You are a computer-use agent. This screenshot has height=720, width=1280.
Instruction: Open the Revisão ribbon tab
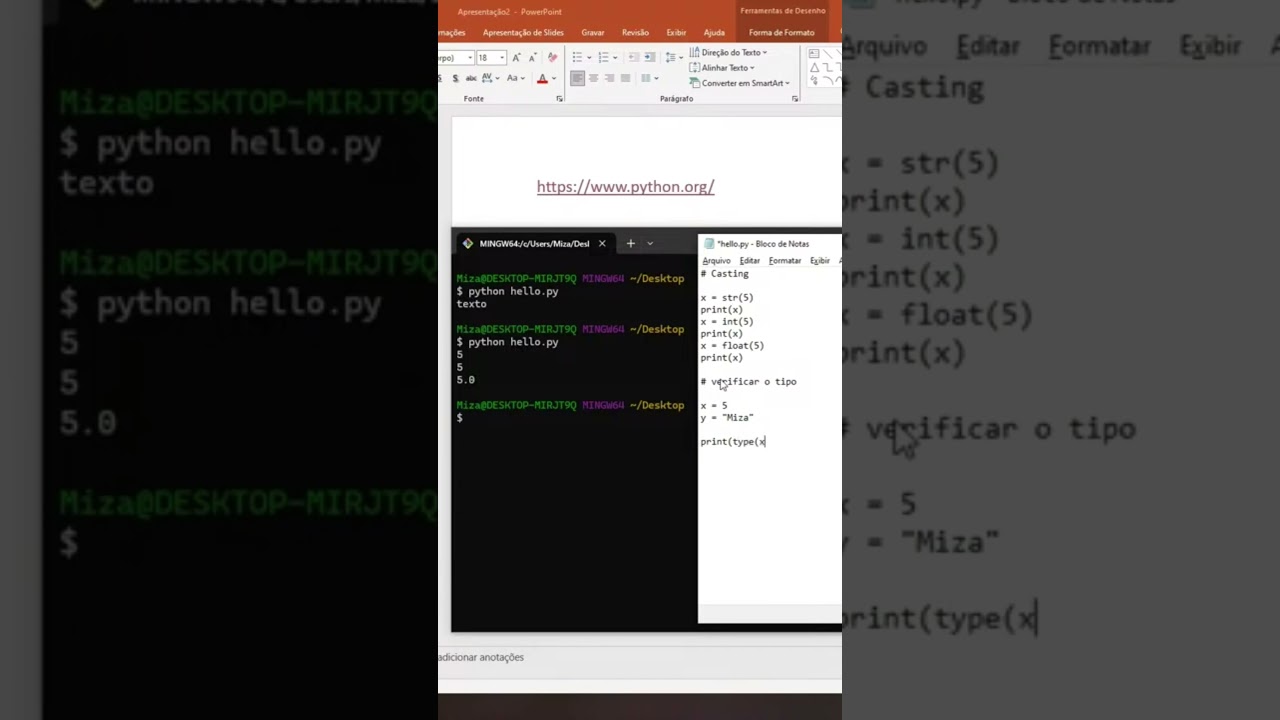tap(635, 33)
